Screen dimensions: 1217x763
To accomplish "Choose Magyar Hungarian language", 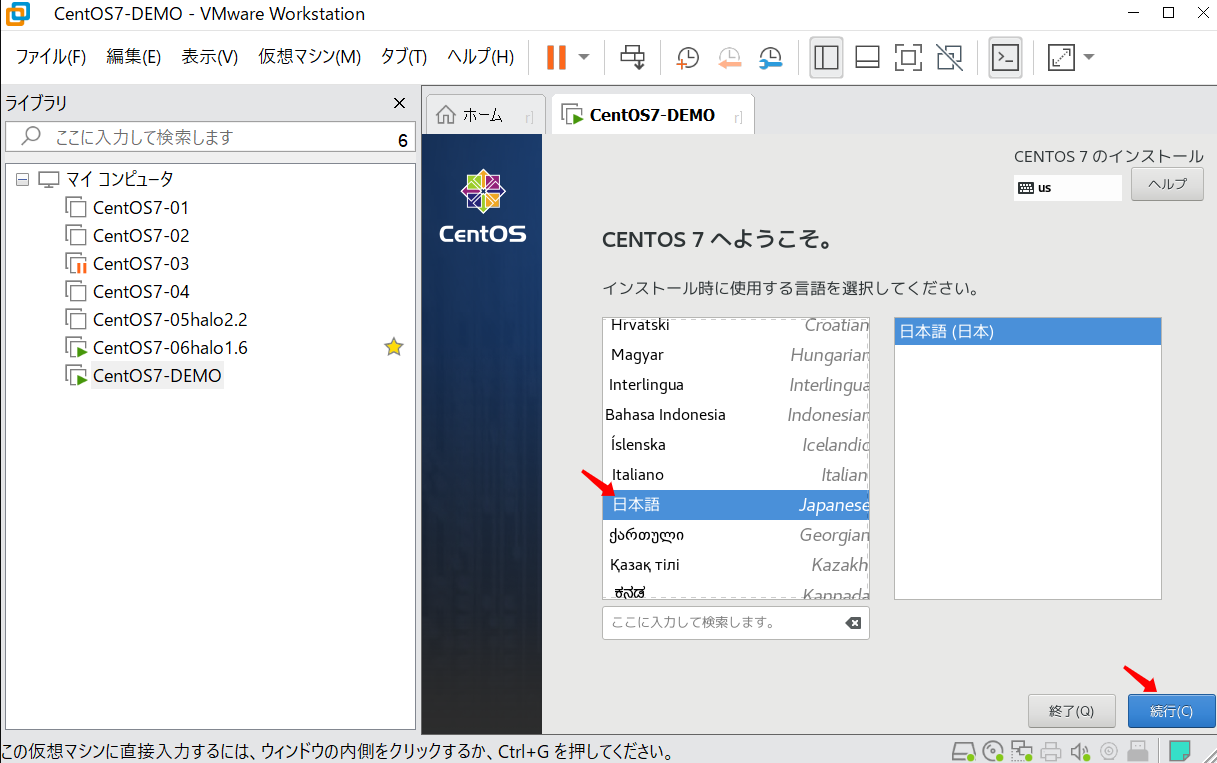I will pyautogui.click(x=736, y=355).
